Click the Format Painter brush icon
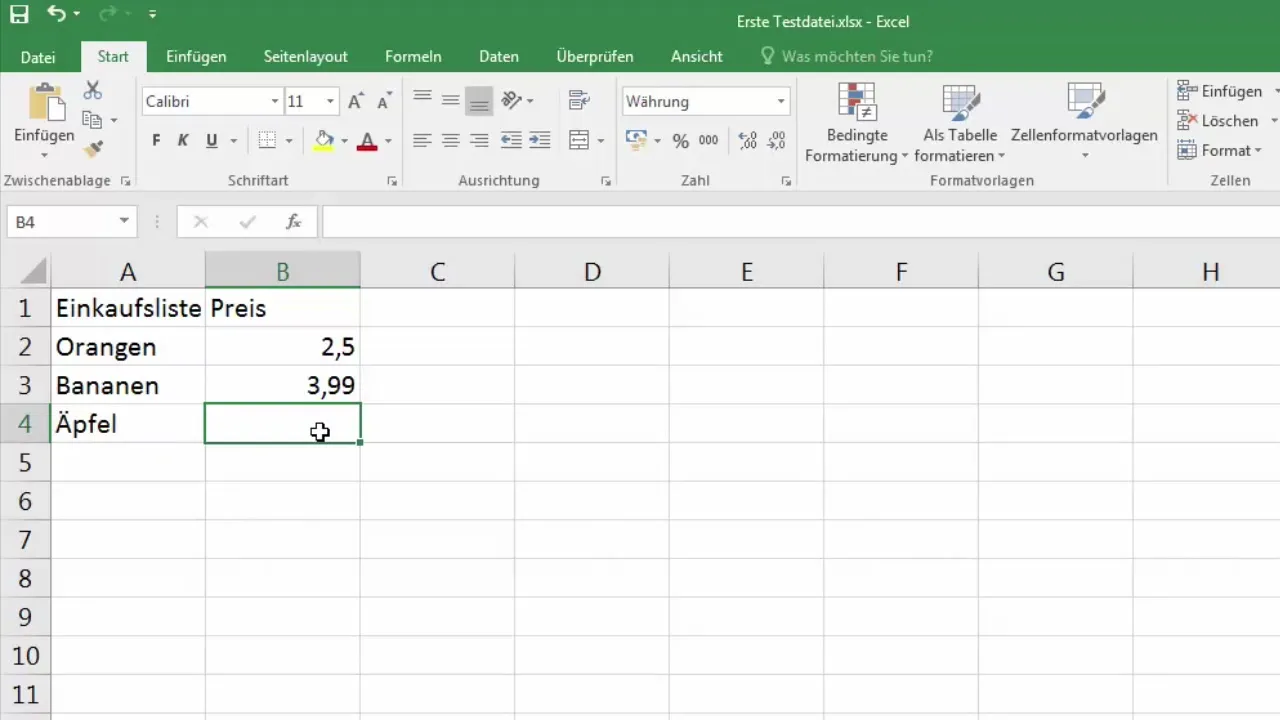This screenshot has height=720, width=1280. [93, 149]
